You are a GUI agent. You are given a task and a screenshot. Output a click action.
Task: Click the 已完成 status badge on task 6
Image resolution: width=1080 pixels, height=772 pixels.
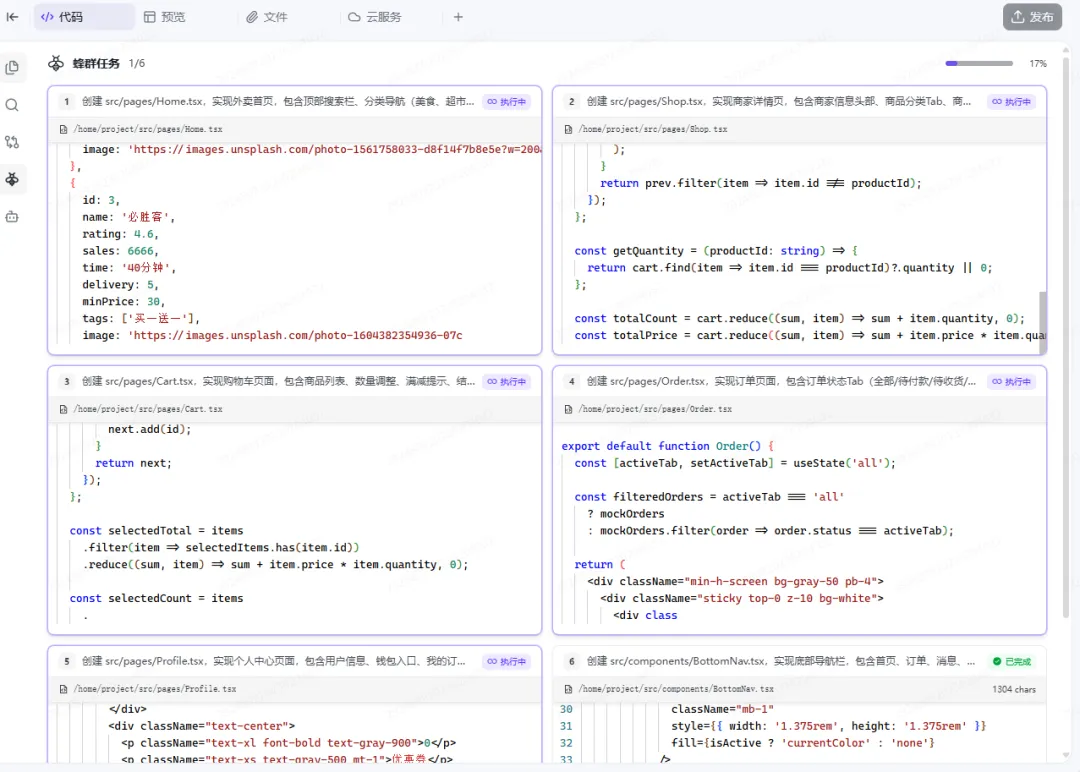pos(1012,661)
